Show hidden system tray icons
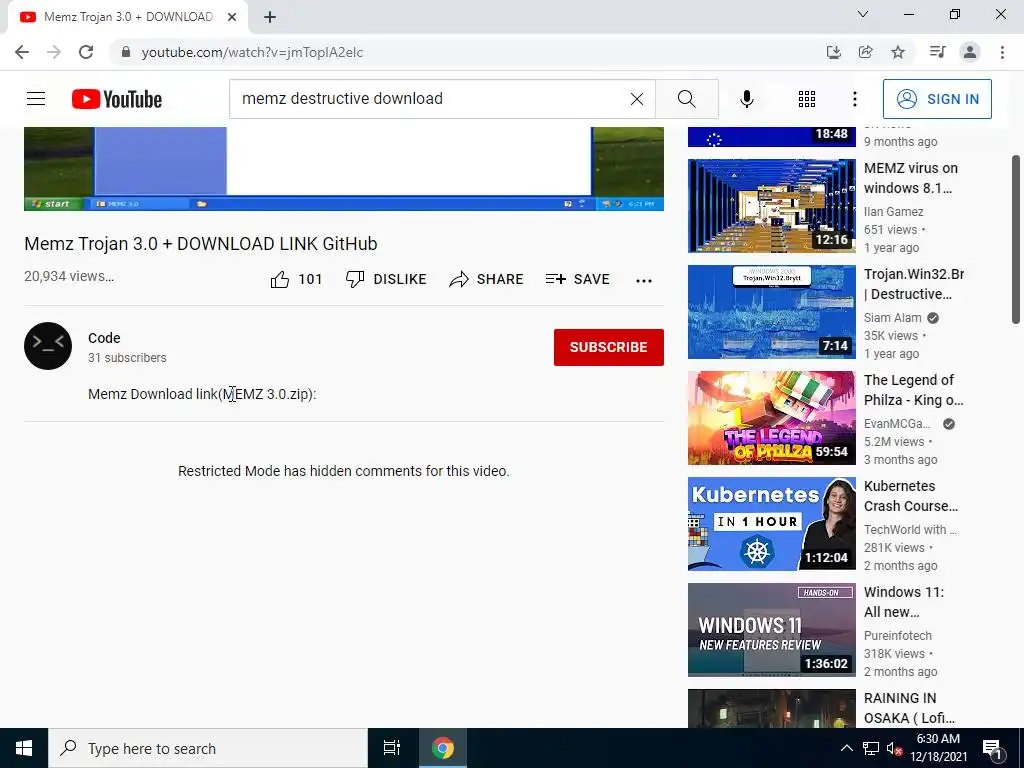This screenshot has height=768, width=1024. click(846, 748)
